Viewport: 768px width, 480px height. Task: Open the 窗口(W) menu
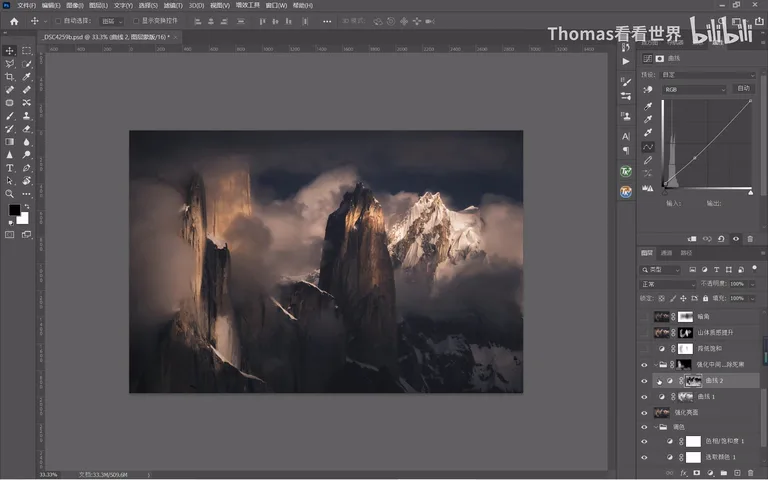click(x=276, y=5)
